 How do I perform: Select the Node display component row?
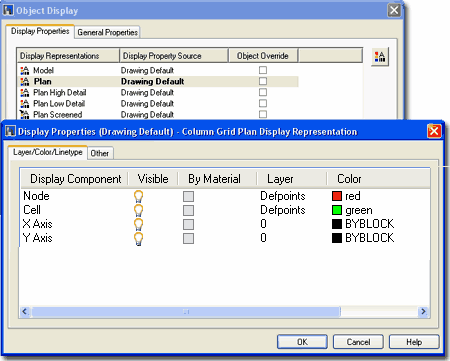36,196
